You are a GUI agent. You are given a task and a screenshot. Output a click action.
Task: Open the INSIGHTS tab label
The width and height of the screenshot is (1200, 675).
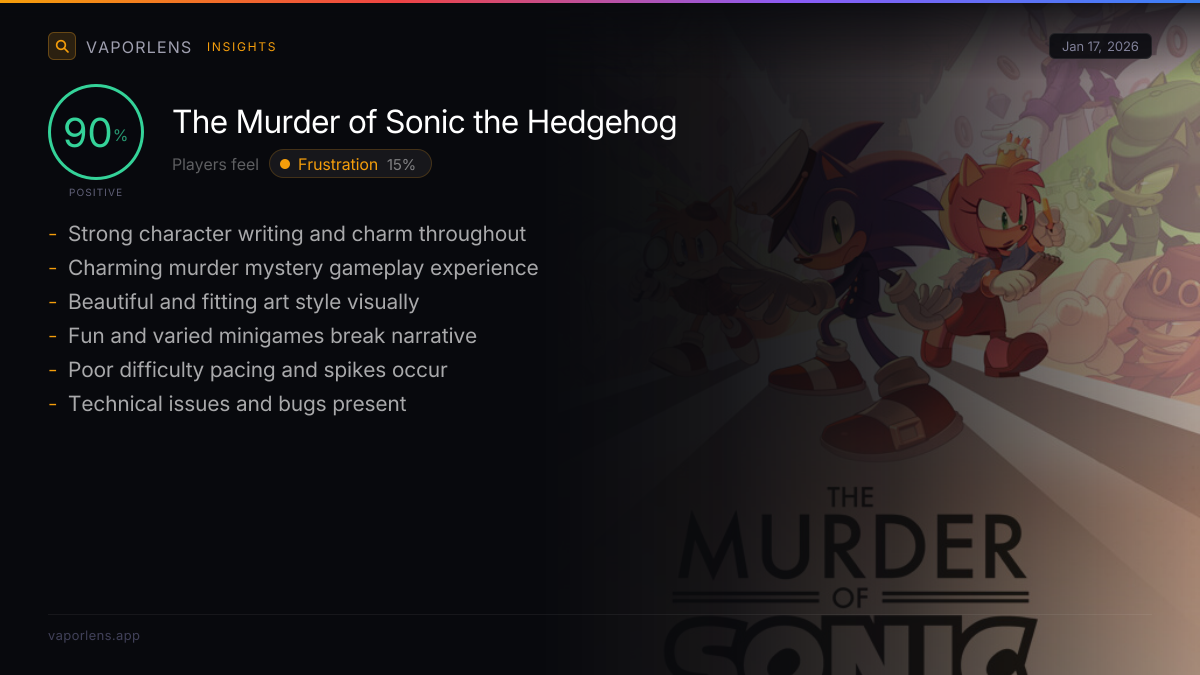(241, 47)
